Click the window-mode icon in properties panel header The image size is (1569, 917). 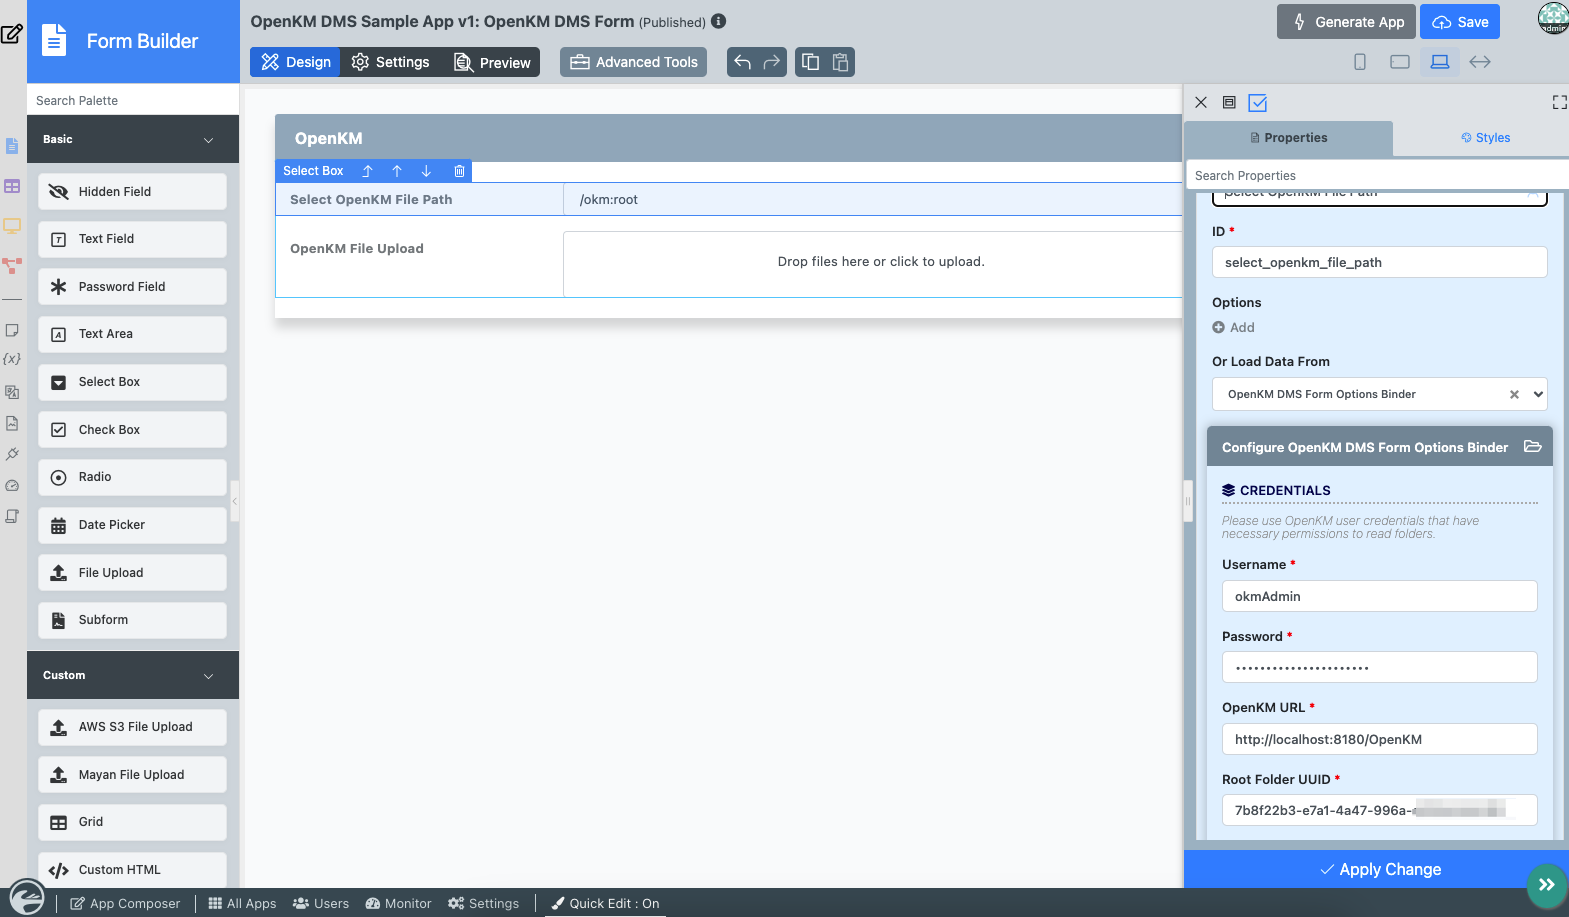1229,102
